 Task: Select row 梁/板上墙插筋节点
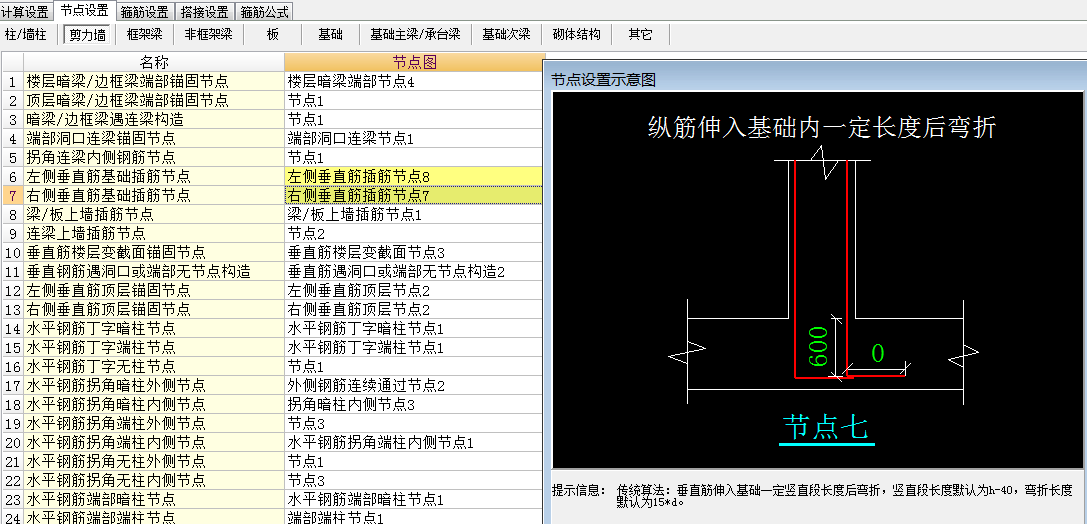pyautogui.click(x=154, y=215)
